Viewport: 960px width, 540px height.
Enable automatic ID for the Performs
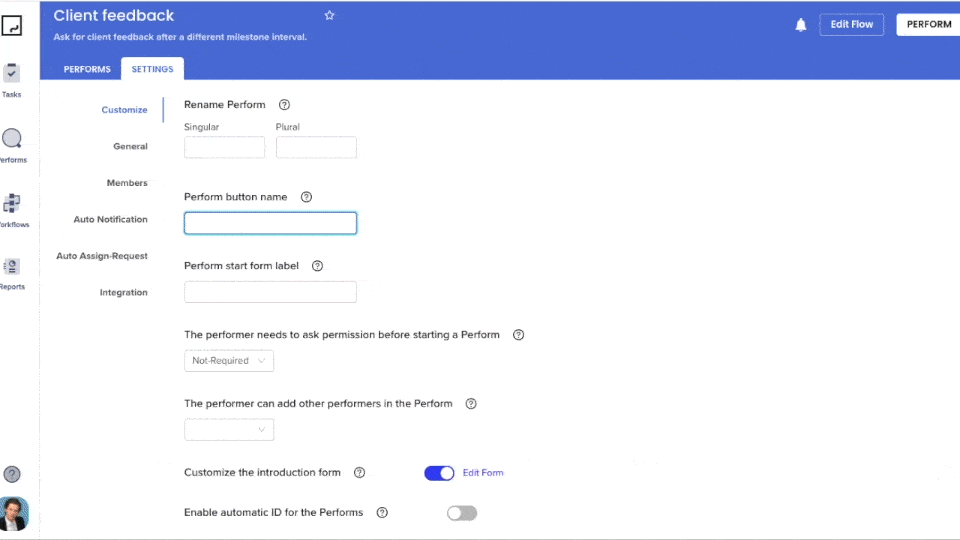[462, 513]
